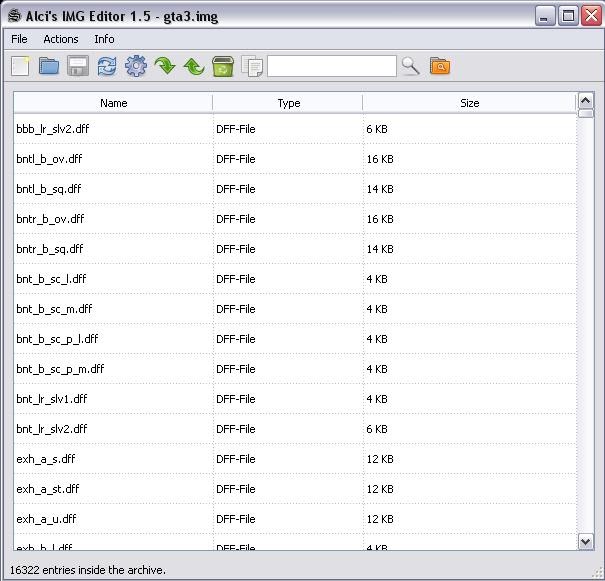Click the scrollbar down arrow
This screenshot has height=581, width=605.
tap(586, 542)
